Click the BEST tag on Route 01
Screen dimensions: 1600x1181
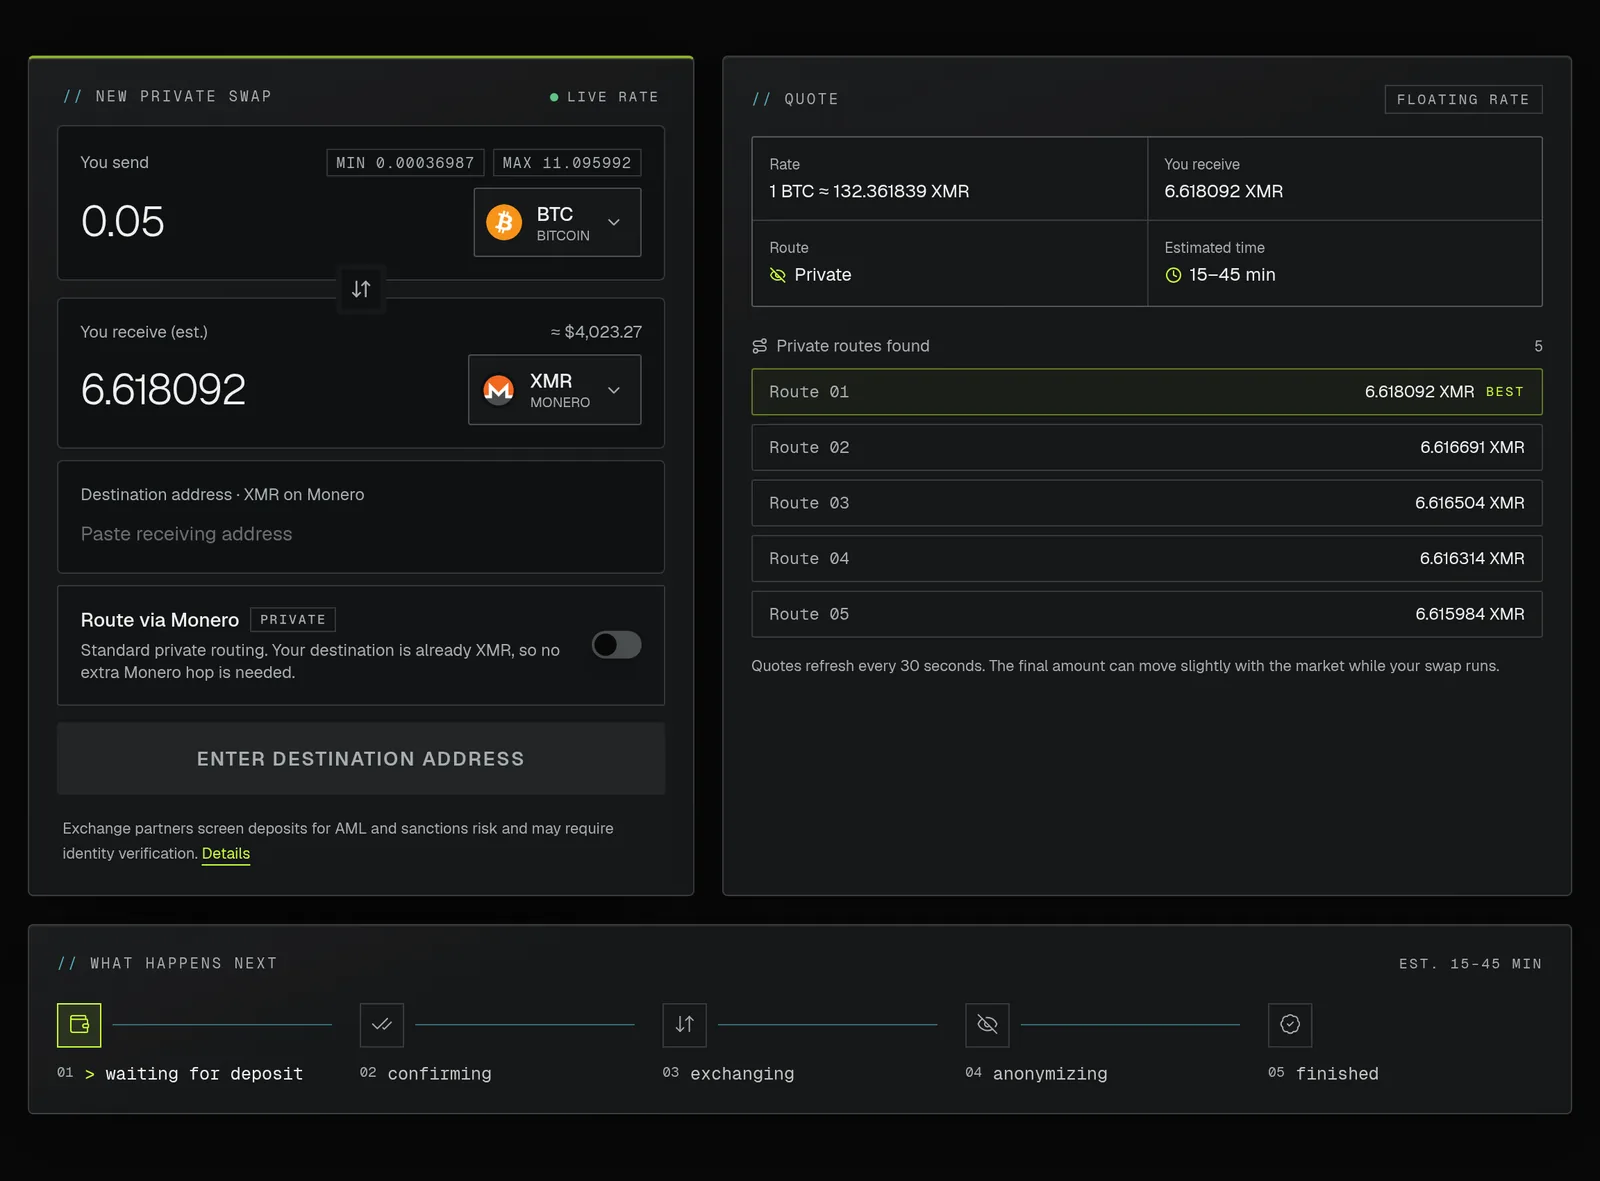(x=1505, y=392)
